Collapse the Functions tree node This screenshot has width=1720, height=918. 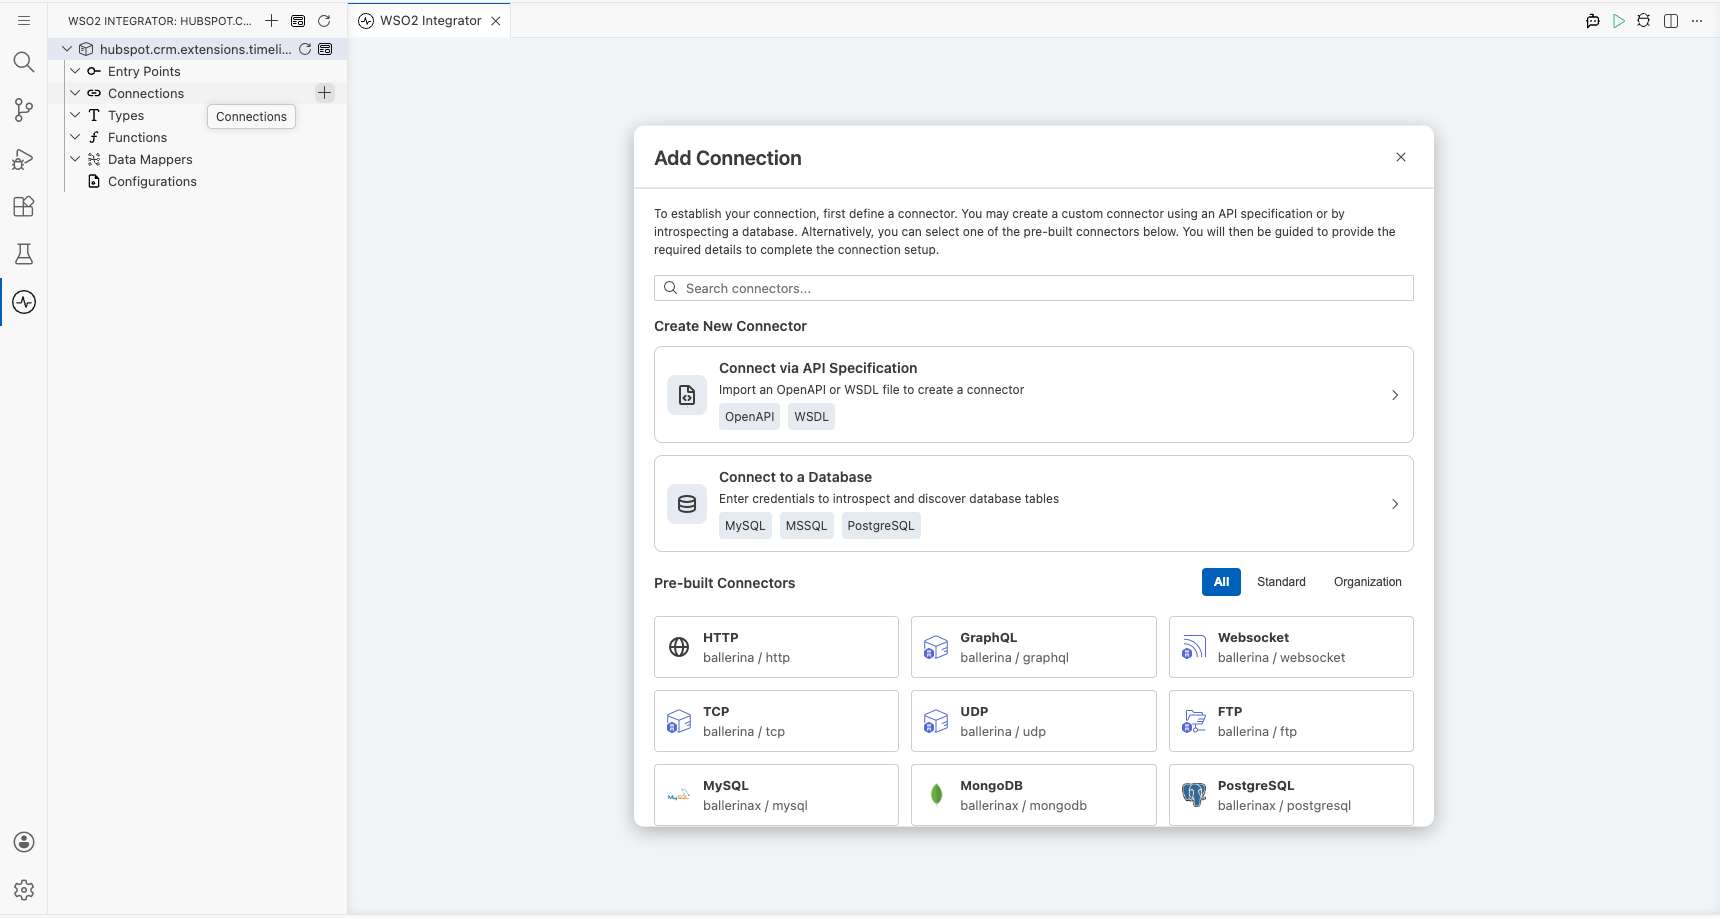pos(75,137)
